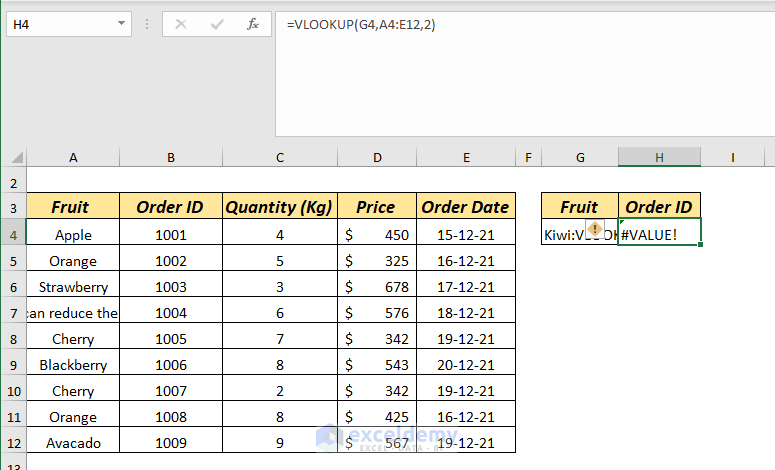The image size is (775, 470).
Task: Select column G header
Action: coord(580,158)
